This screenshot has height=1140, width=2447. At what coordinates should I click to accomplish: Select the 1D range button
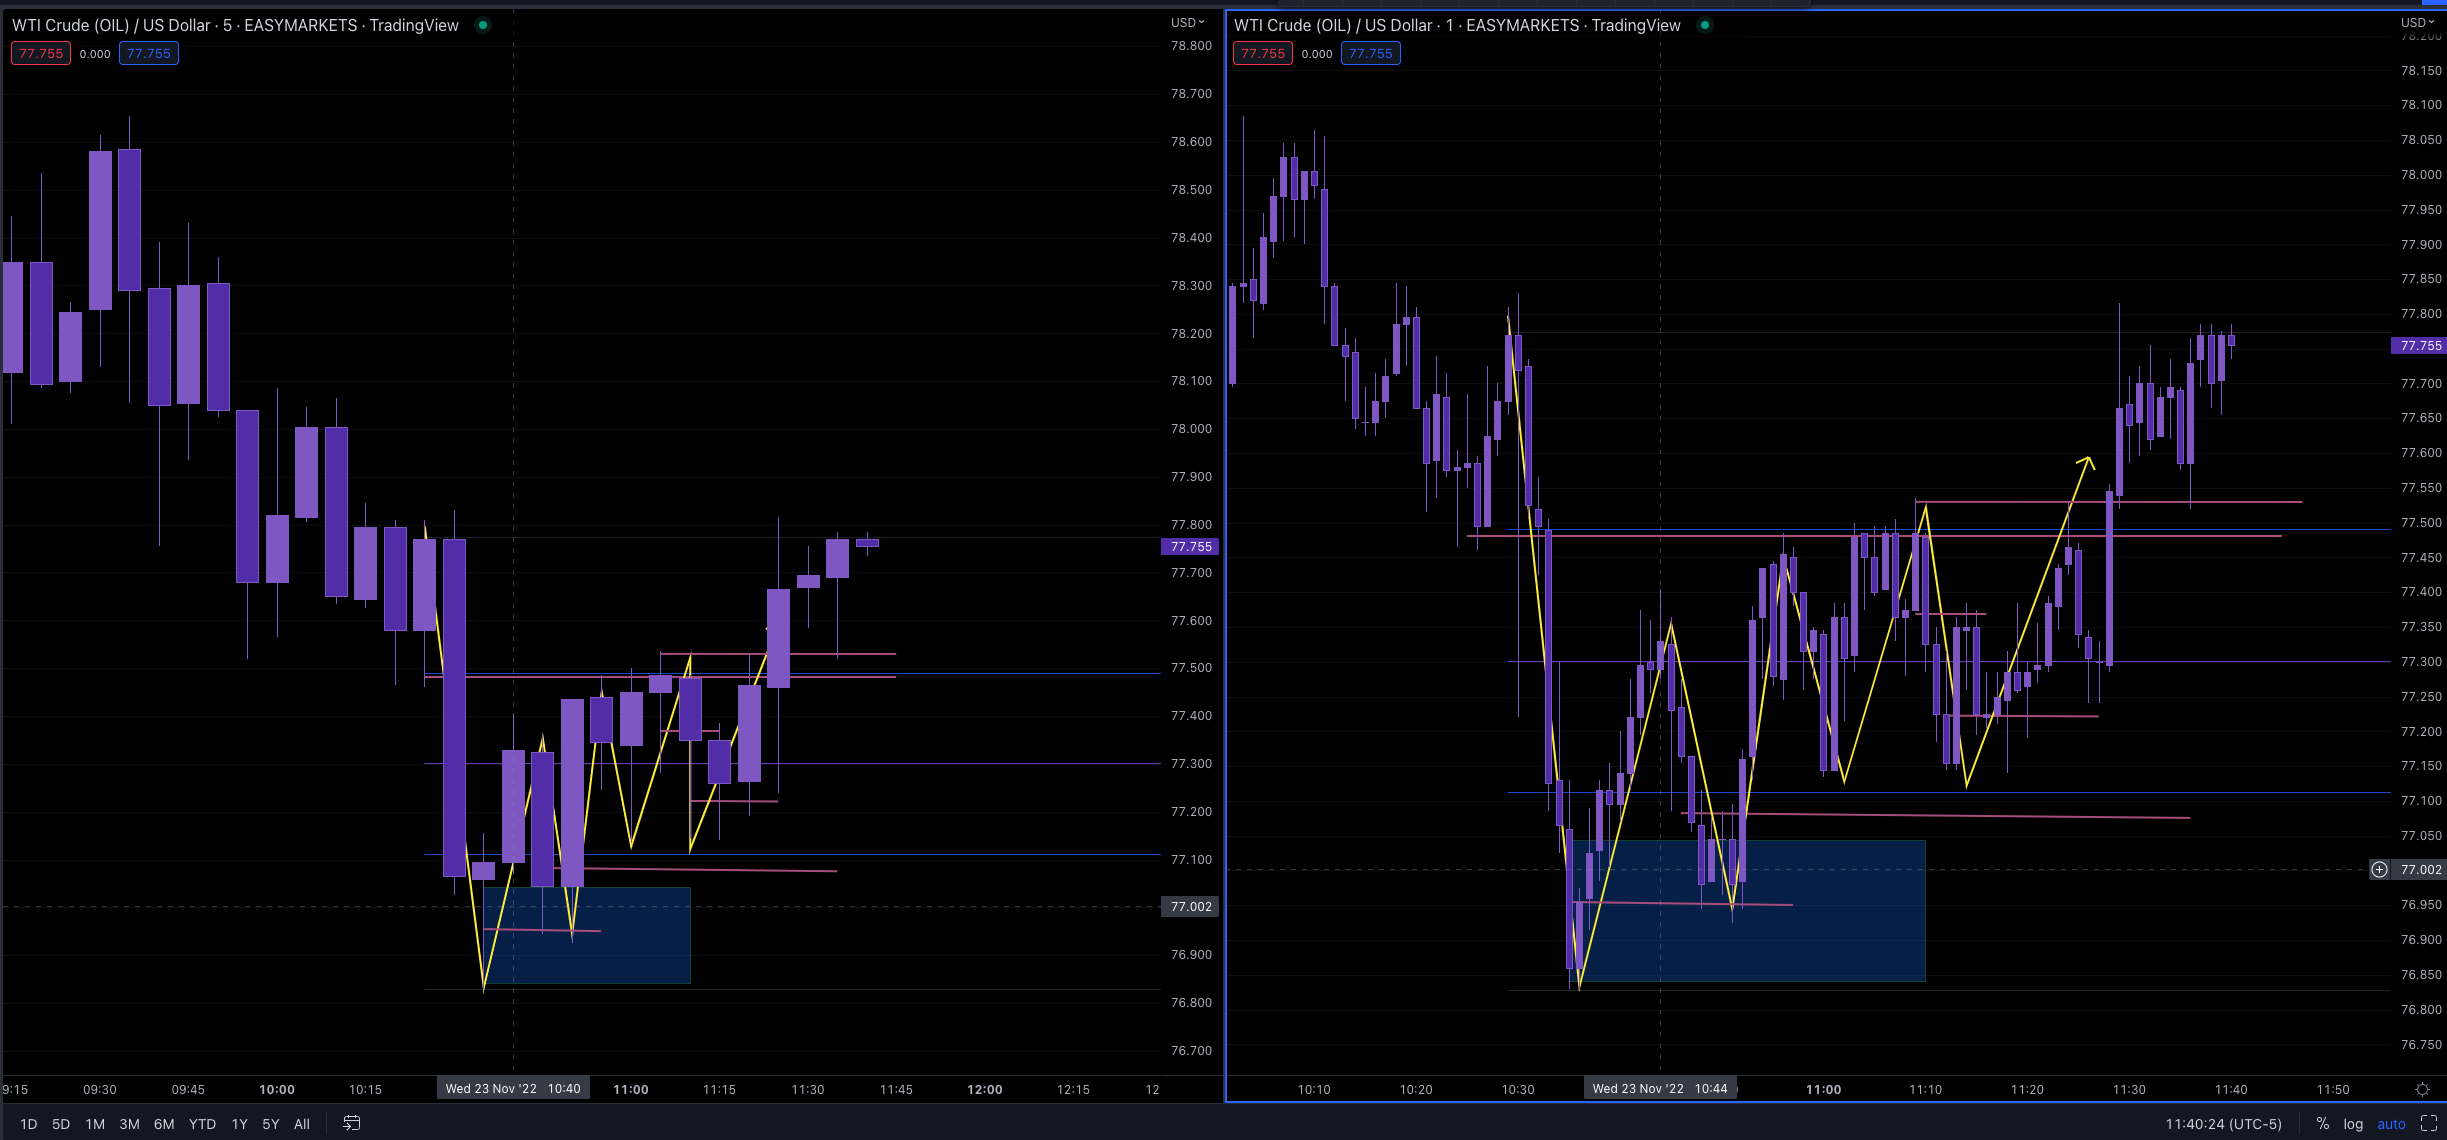pyautogui.click(x=28, y=1123)
